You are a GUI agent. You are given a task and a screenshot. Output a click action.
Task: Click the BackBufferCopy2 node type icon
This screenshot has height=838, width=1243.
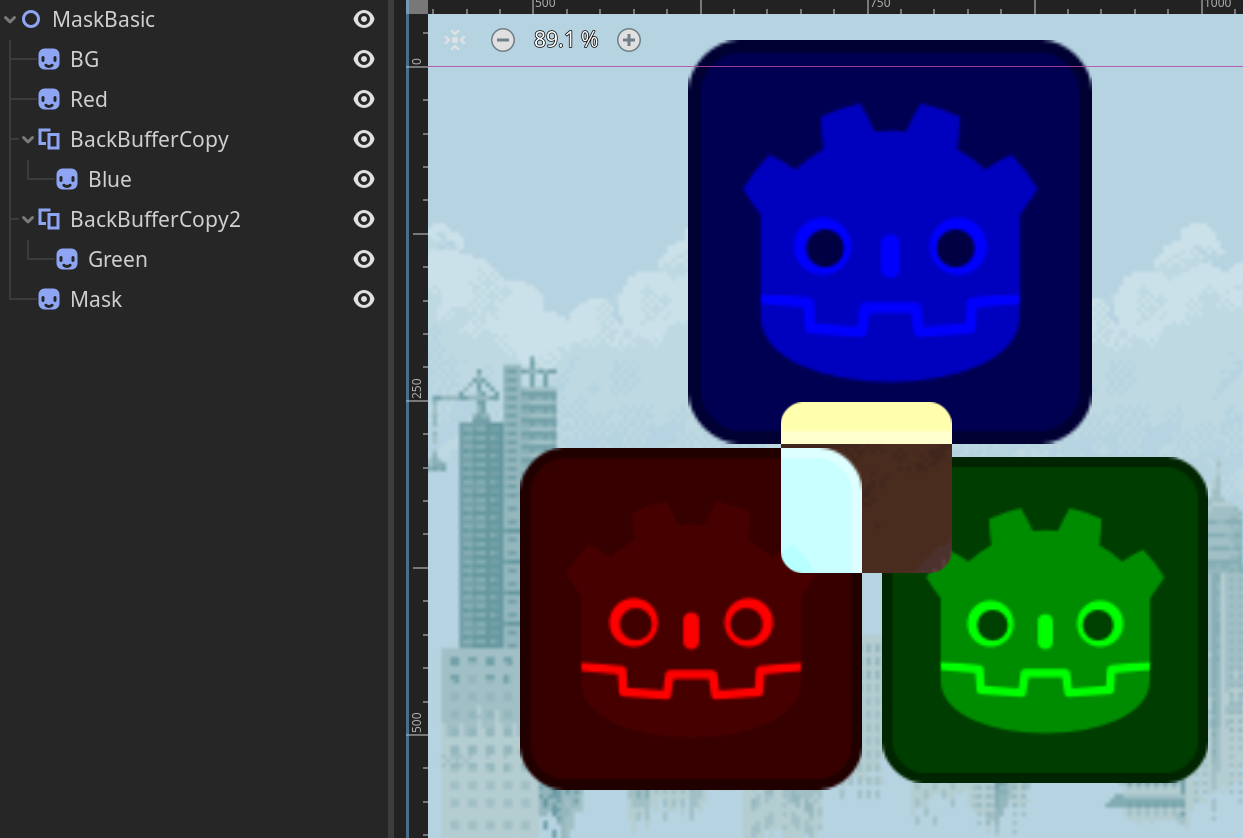click(x=49, y=219)
